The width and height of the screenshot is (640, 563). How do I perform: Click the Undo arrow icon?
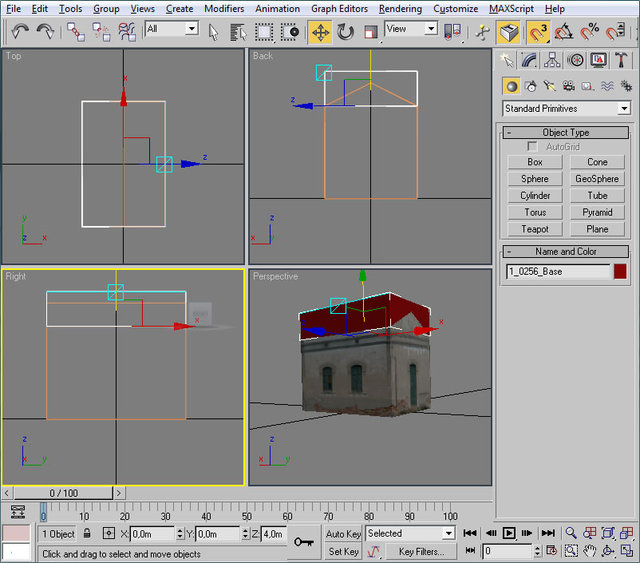[x=20, y=32]
